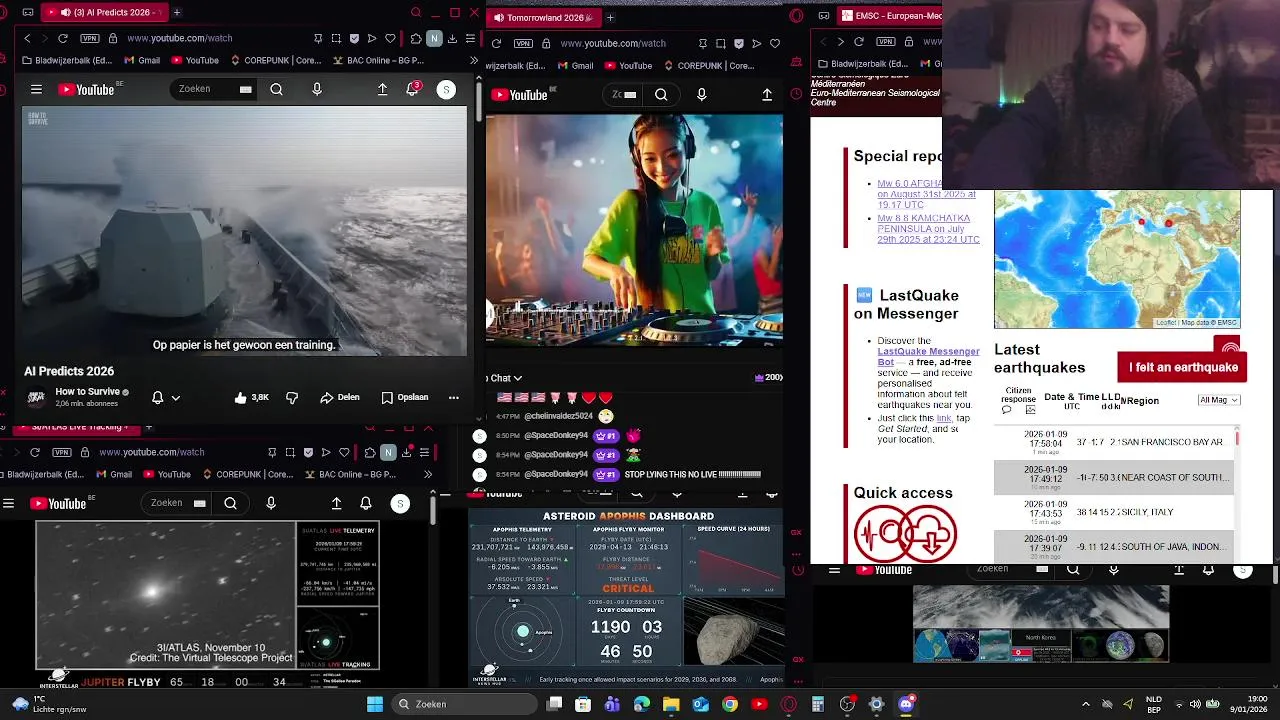Start voice search in the AI Predicts YouTube window
This screenshot has width=1280, height=720.
[317, 90]
